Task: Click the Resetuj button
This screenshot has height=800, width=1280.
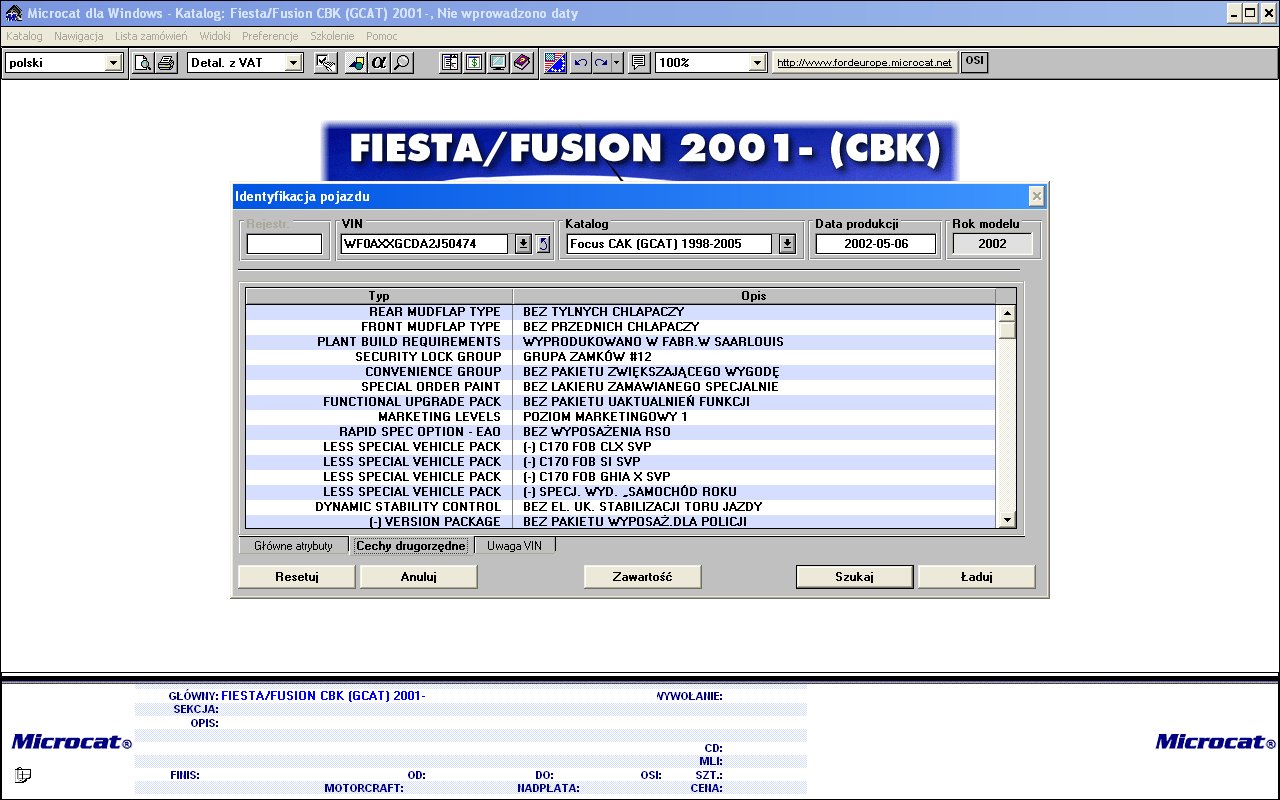Action: point(296,577)
